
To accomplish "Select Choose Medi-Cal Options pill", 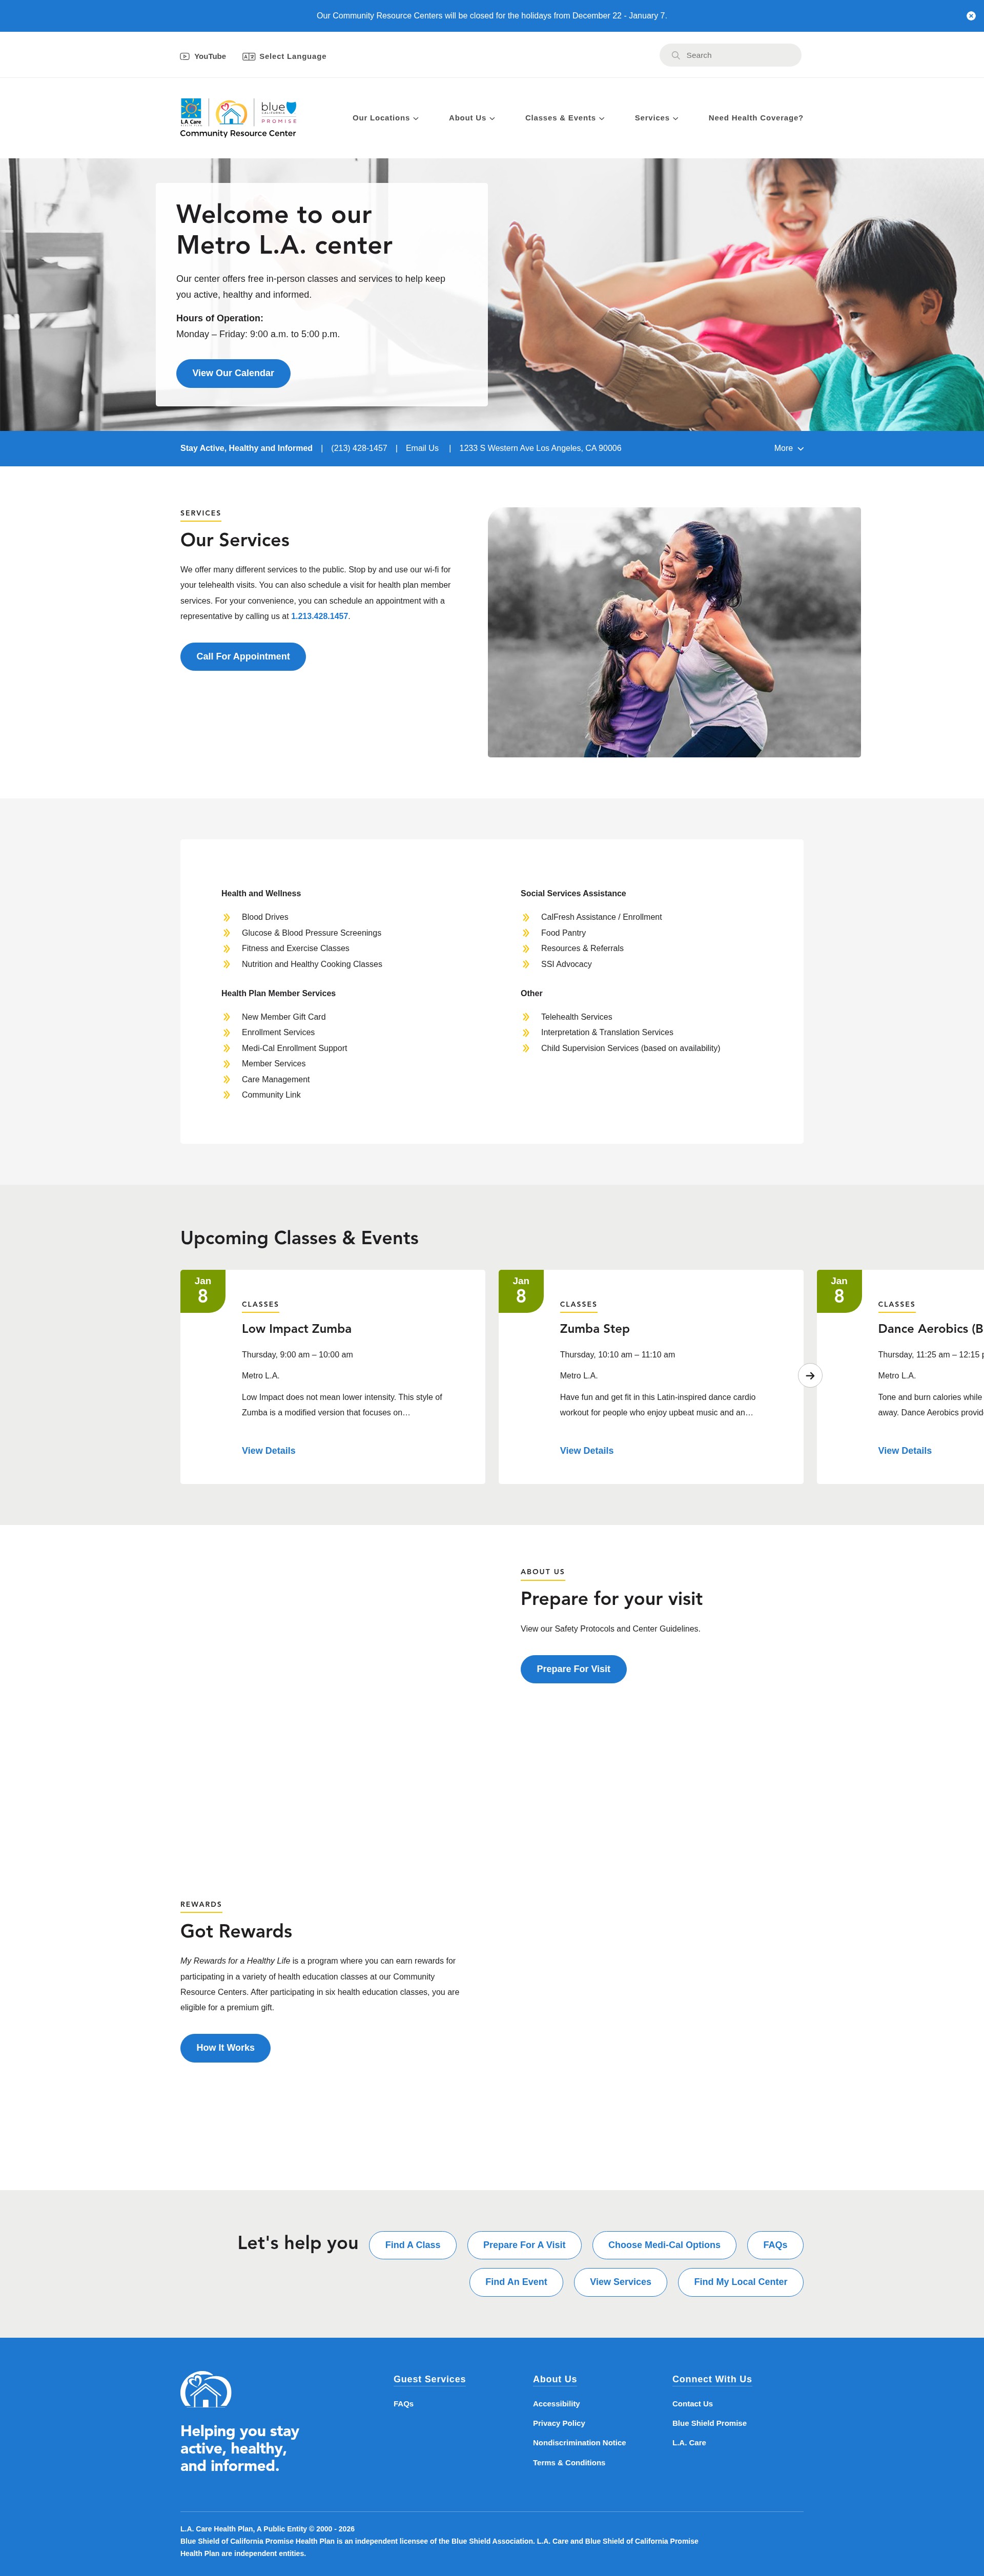I will (x=664, y=2245).
